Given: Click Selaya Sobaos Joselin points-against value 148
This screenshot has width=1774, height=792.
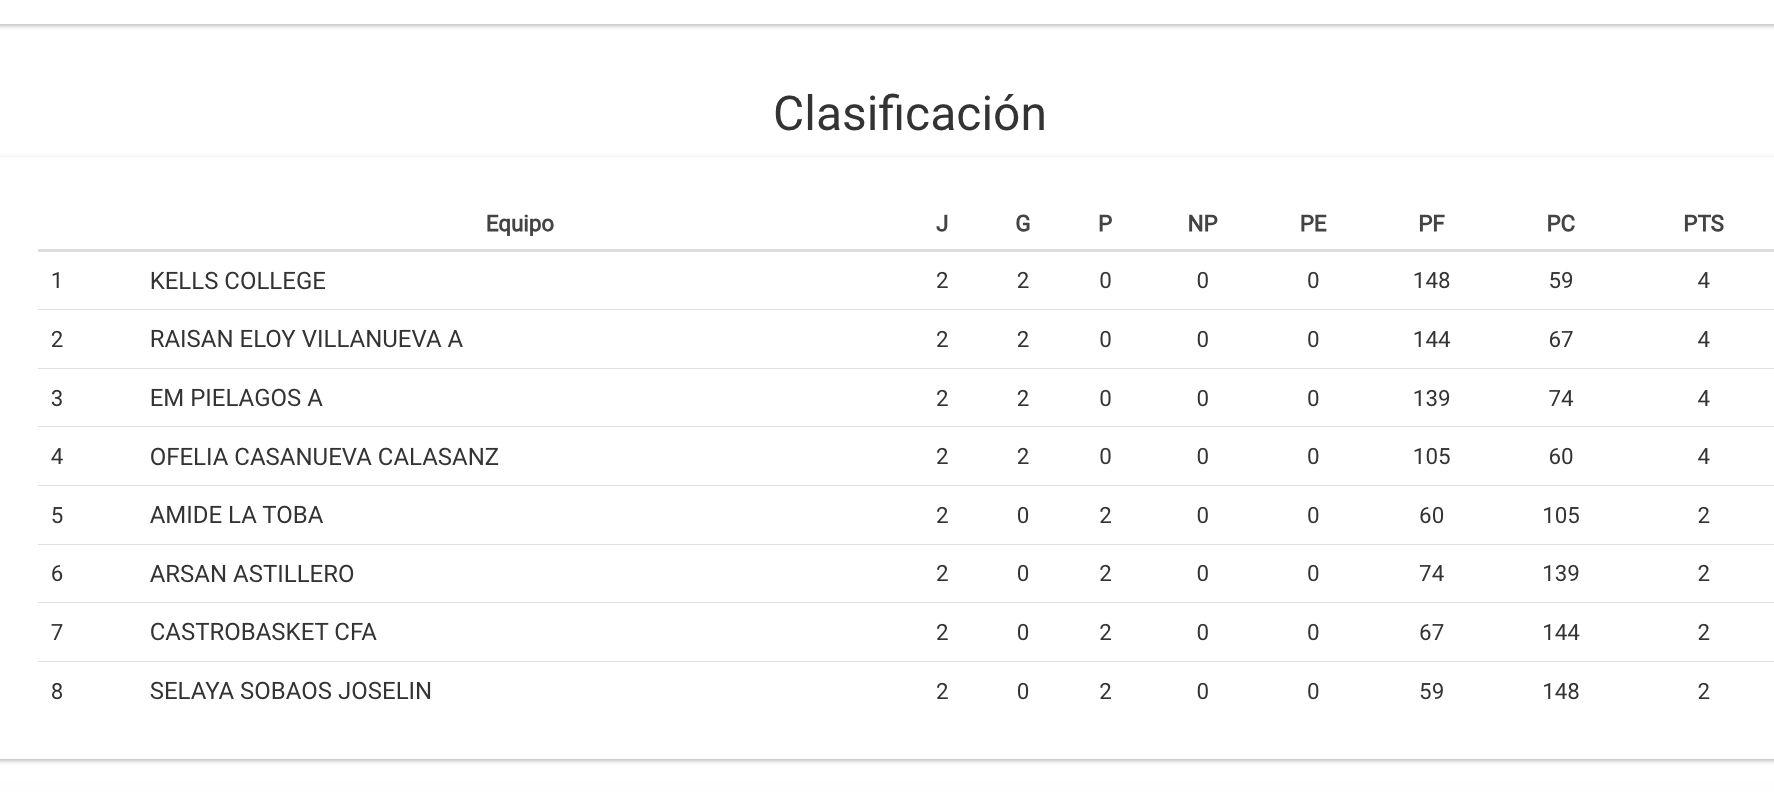Looking at the screenshot, I should 1560,691.
